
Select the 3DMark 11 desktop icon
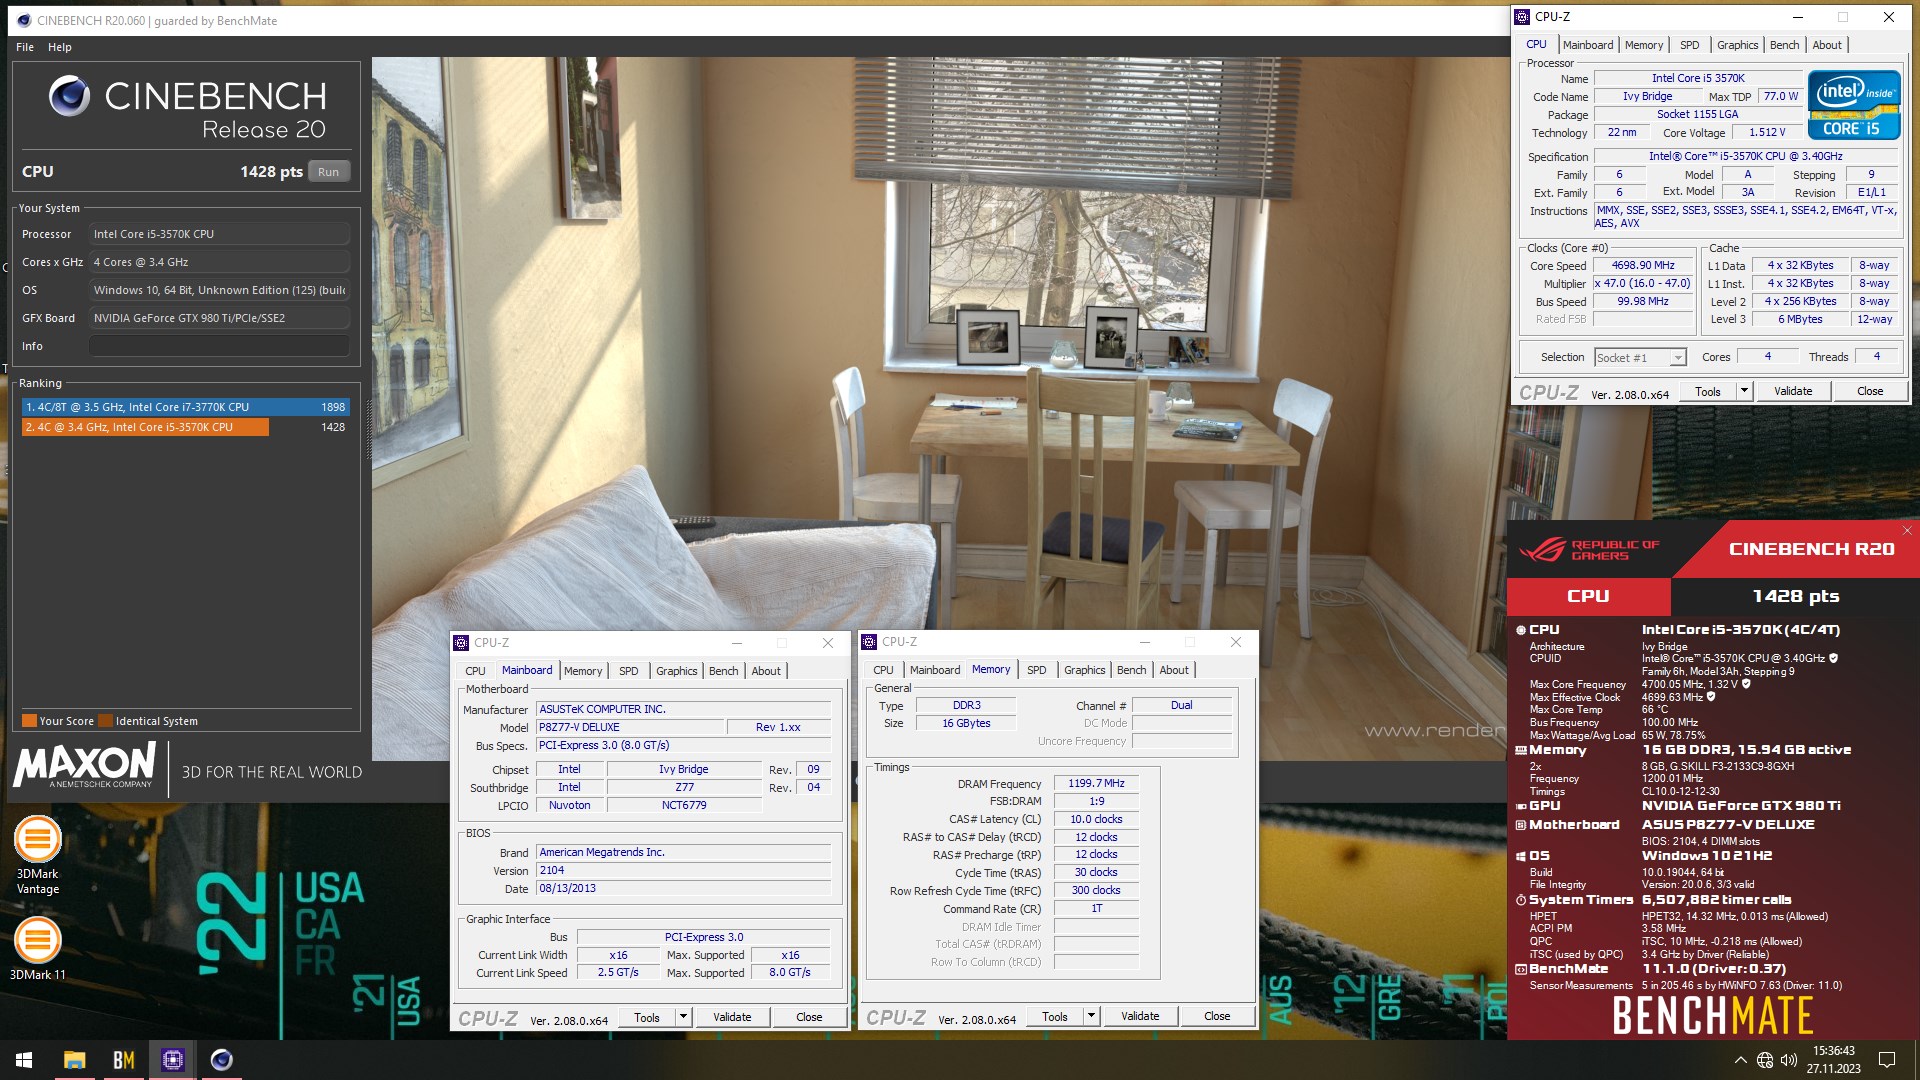(x=38, y=948)
